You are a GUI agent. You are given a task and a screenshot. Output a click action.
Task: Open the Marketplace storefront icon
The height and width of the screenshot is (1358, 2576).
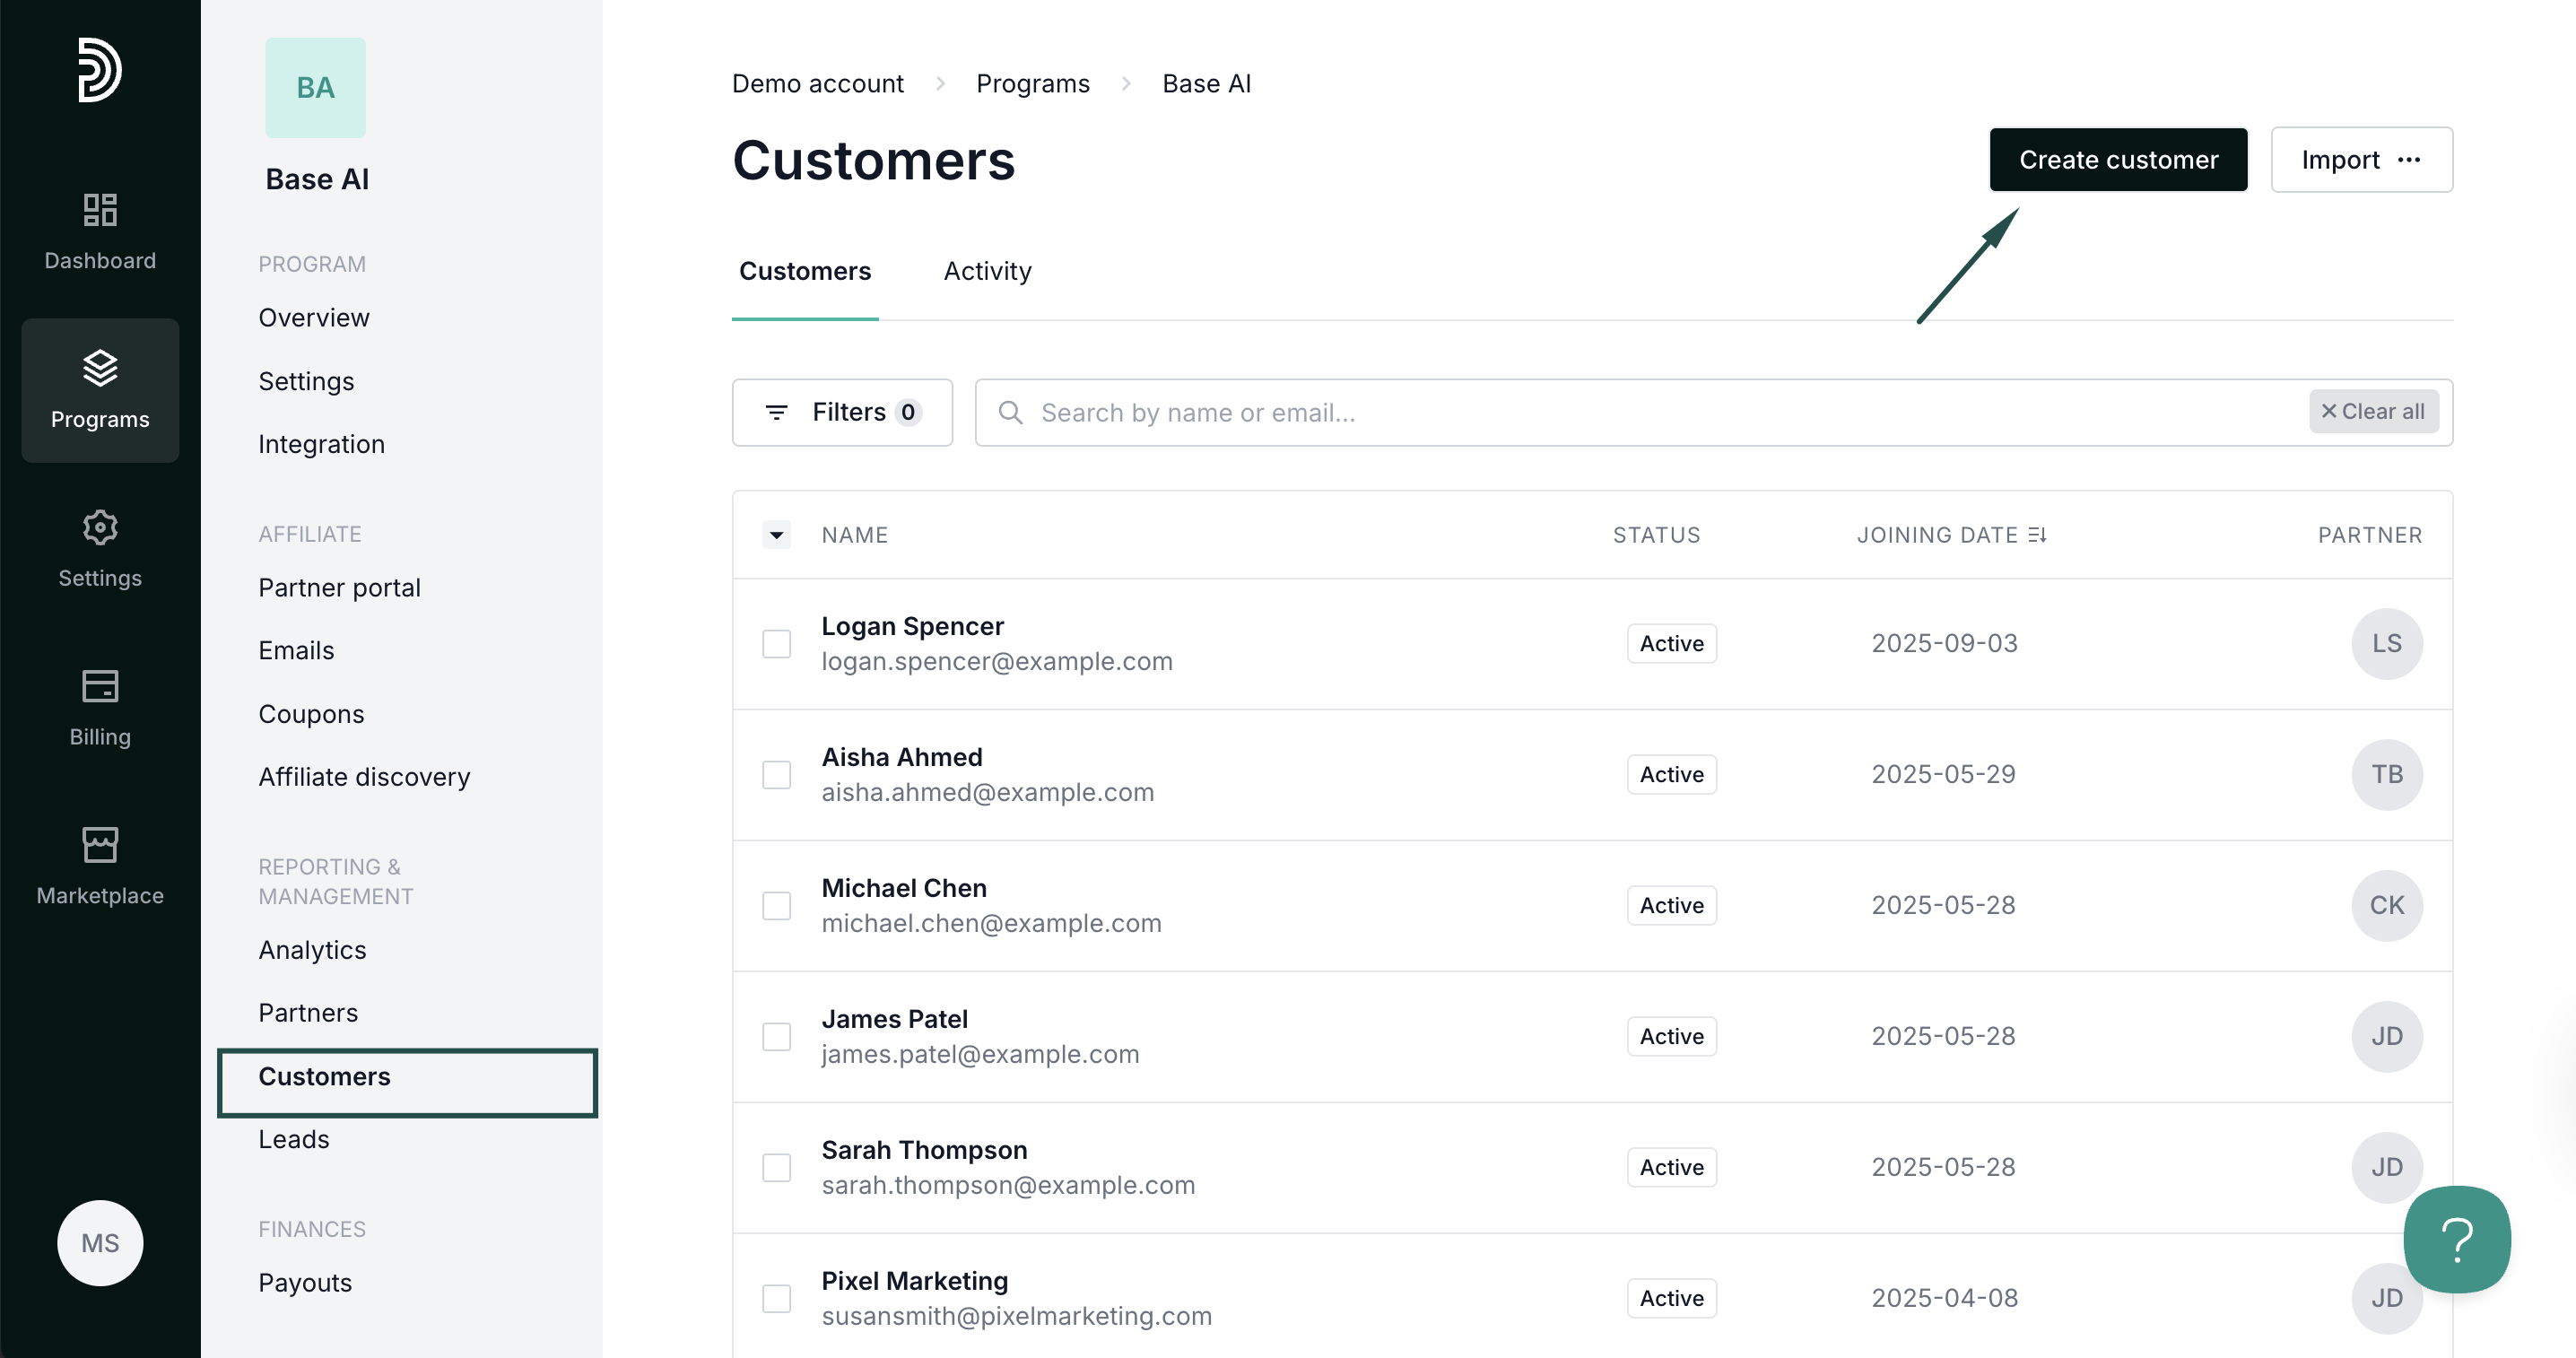coord(100,845)
